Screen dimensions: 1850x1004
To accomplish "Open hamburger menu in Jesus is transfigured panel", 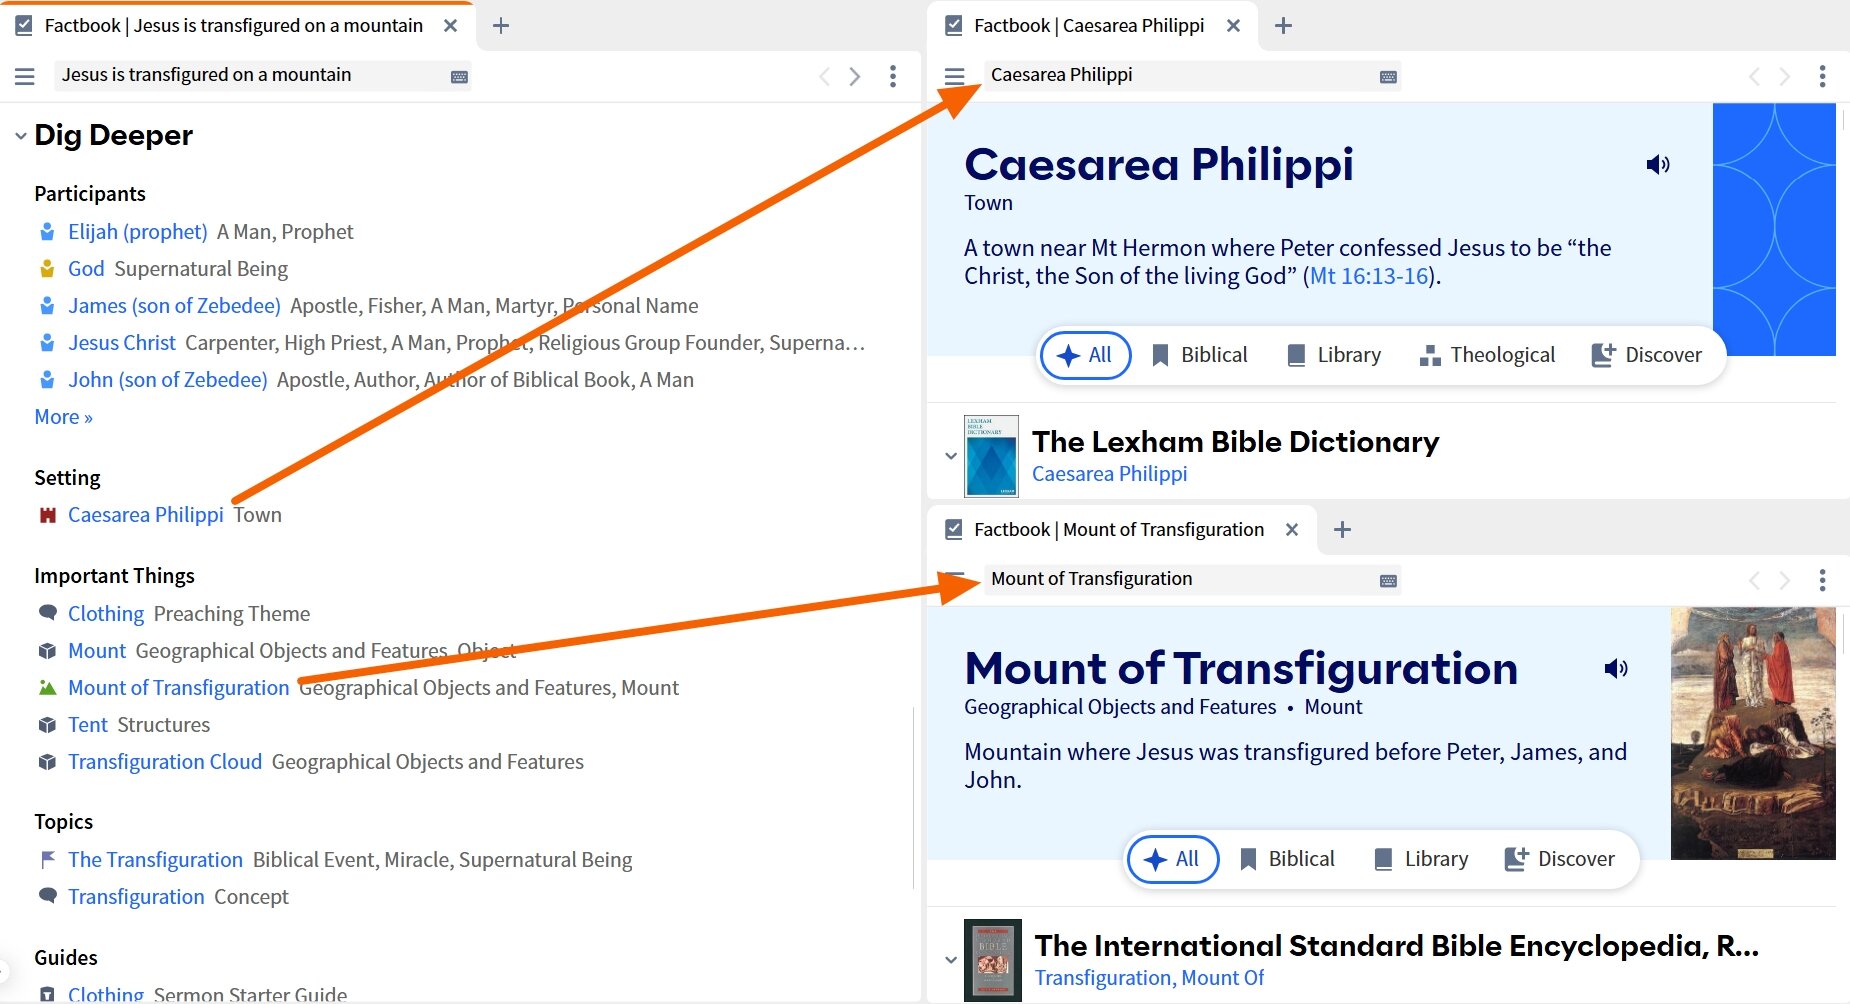I will pyautogui.click(x=25, y=76).
